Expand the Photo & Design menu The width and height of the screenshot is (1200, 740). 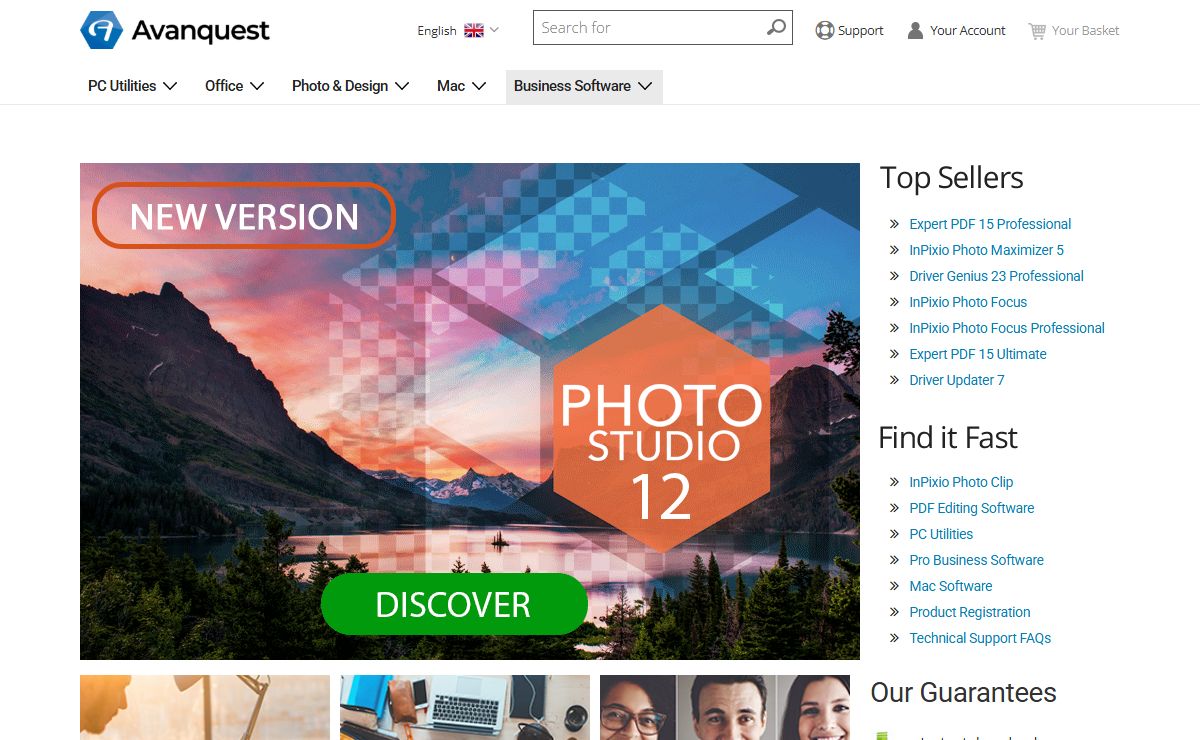(x=350, y=86)
